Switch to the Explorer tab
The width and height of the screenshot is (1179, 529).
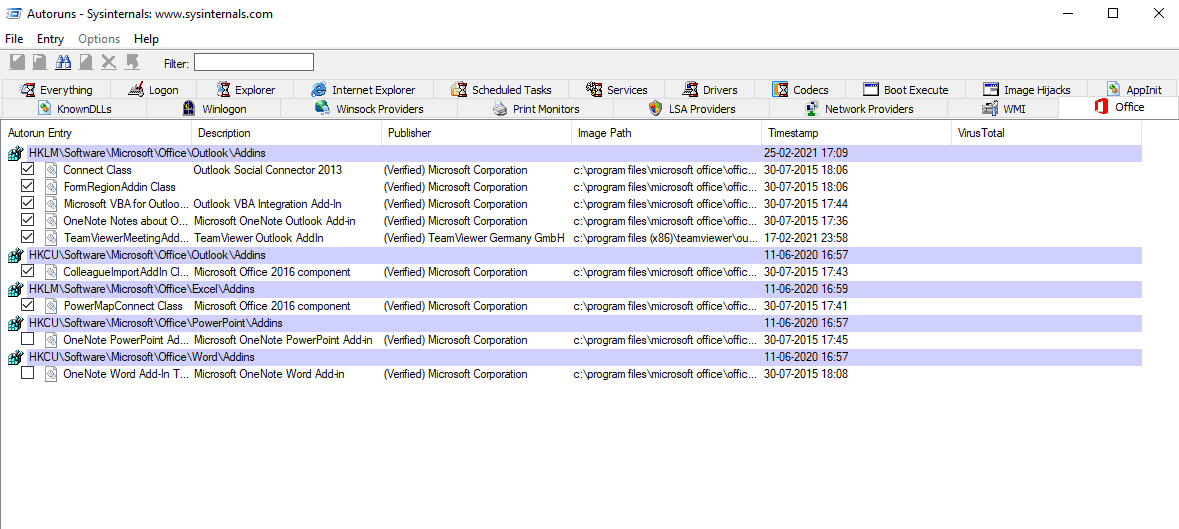[x=246, y=89]
